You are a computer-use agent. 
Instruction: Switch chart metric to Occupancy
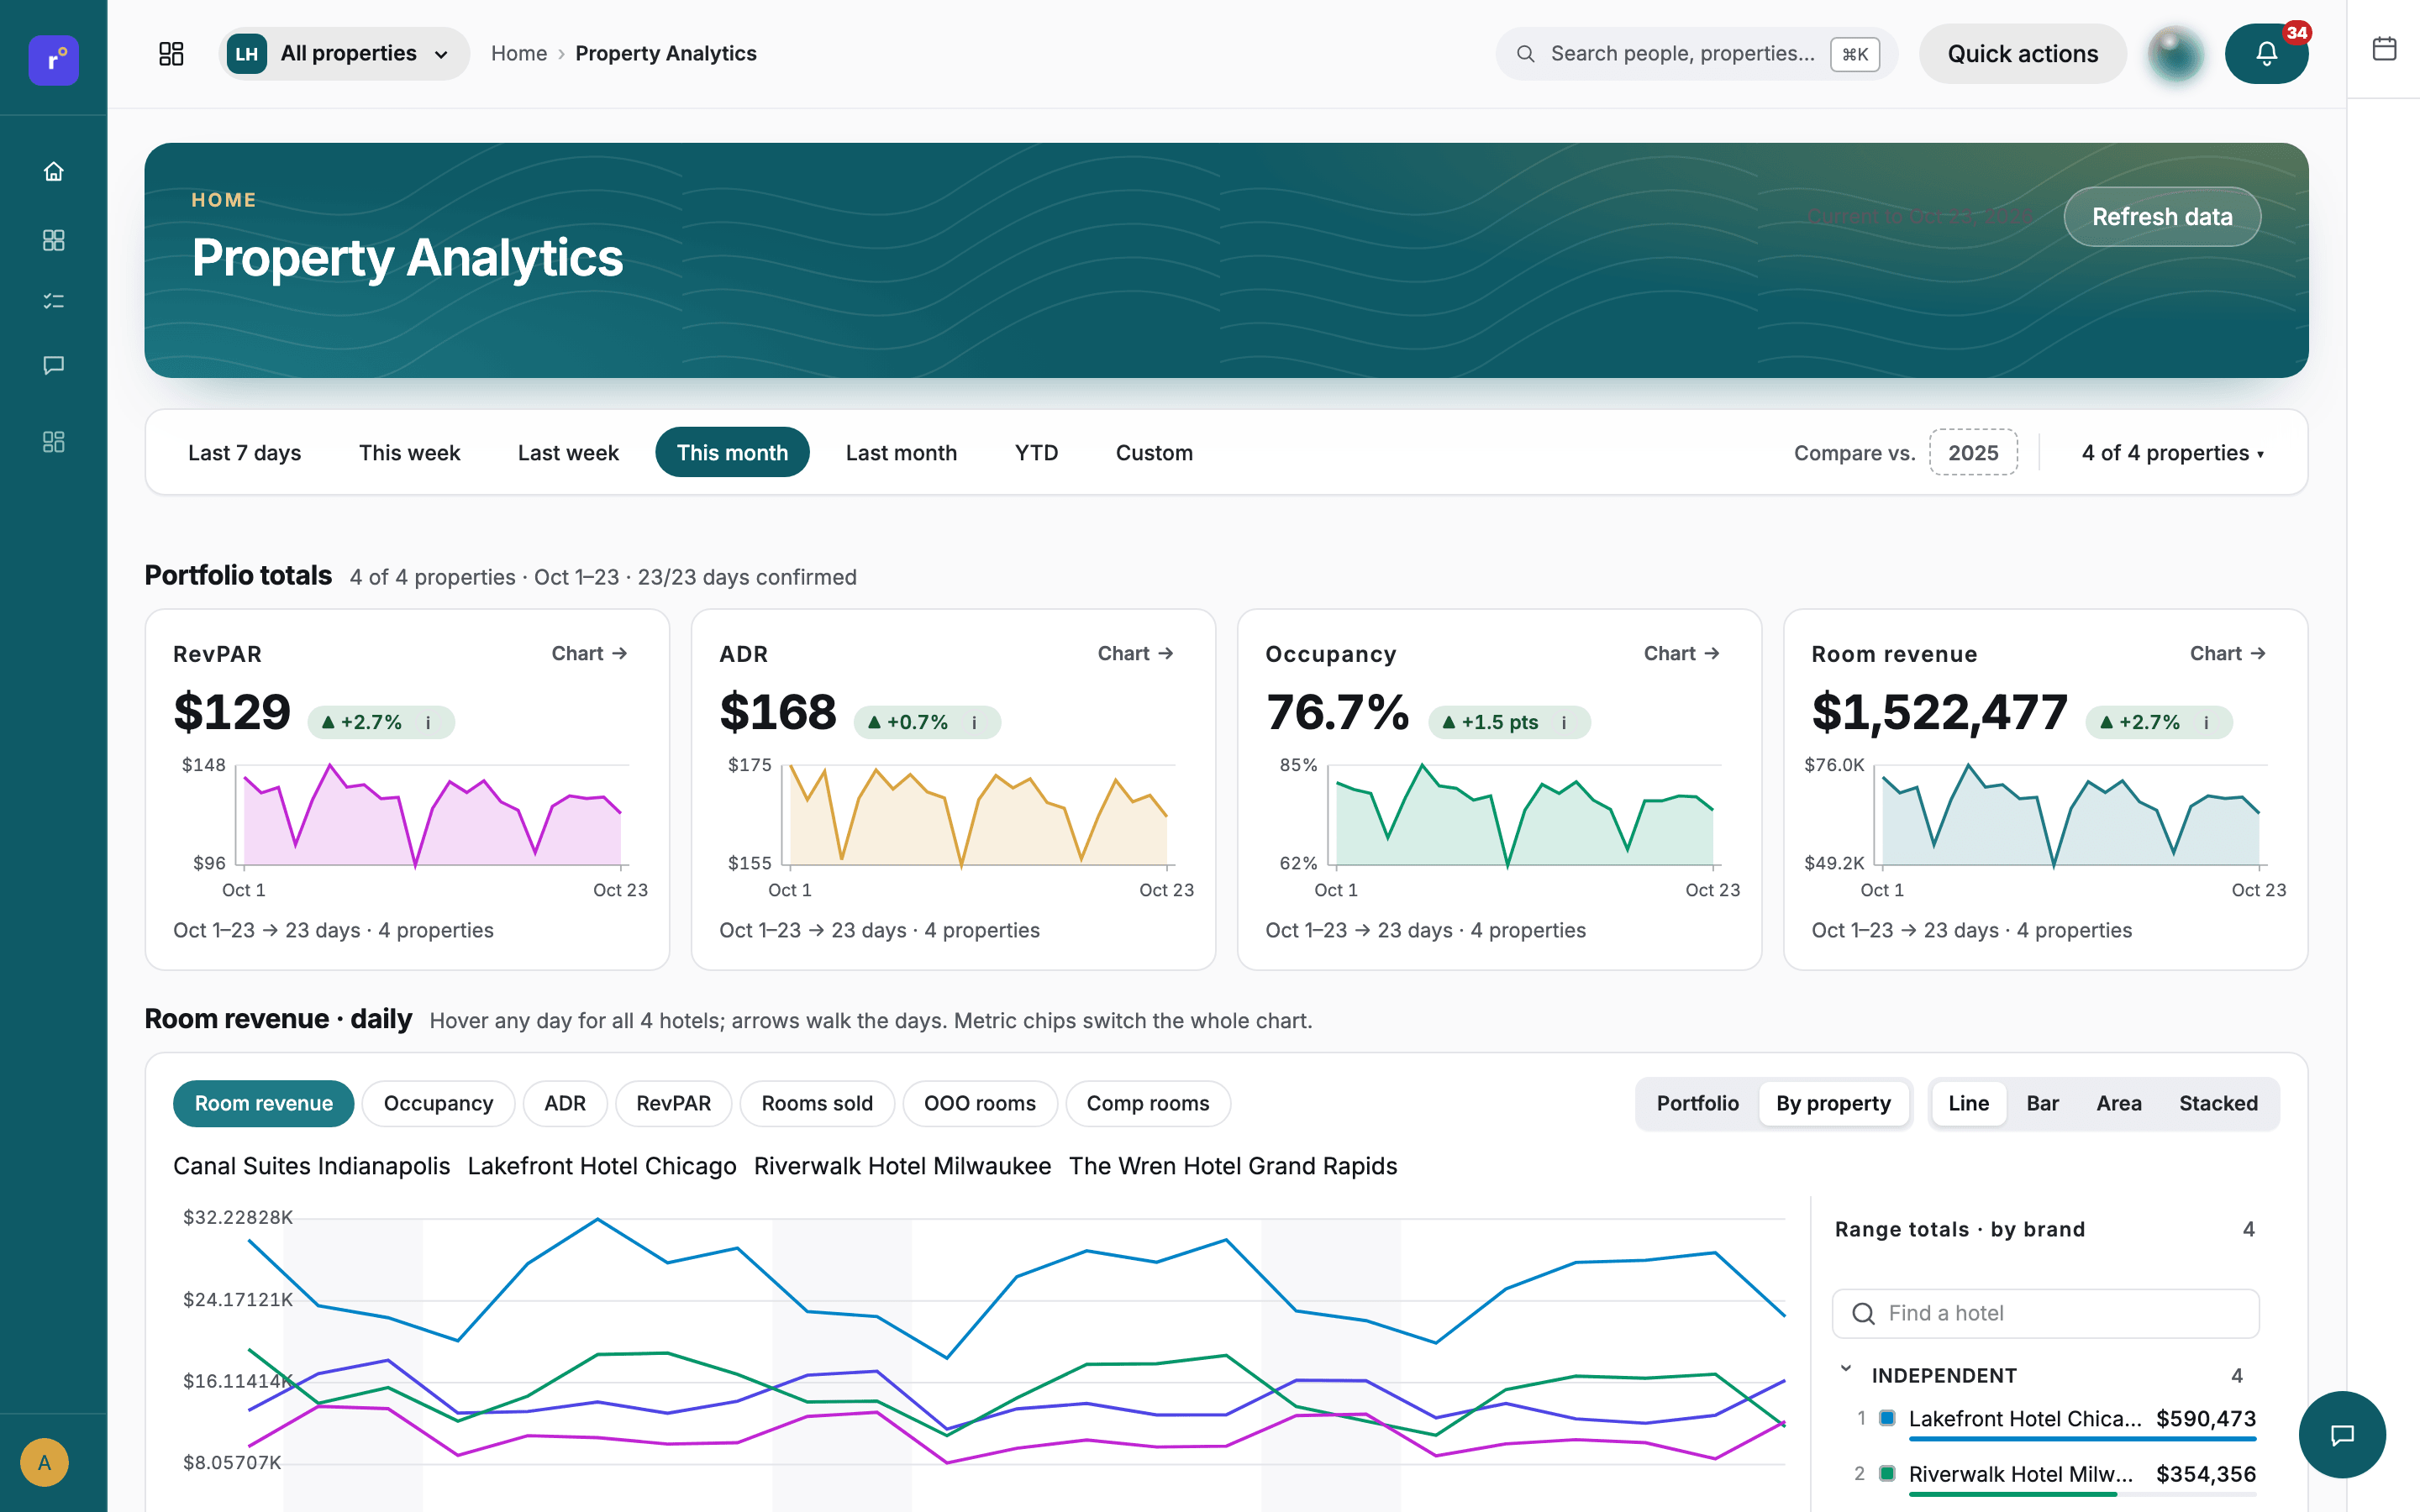tap(438, 1103)
